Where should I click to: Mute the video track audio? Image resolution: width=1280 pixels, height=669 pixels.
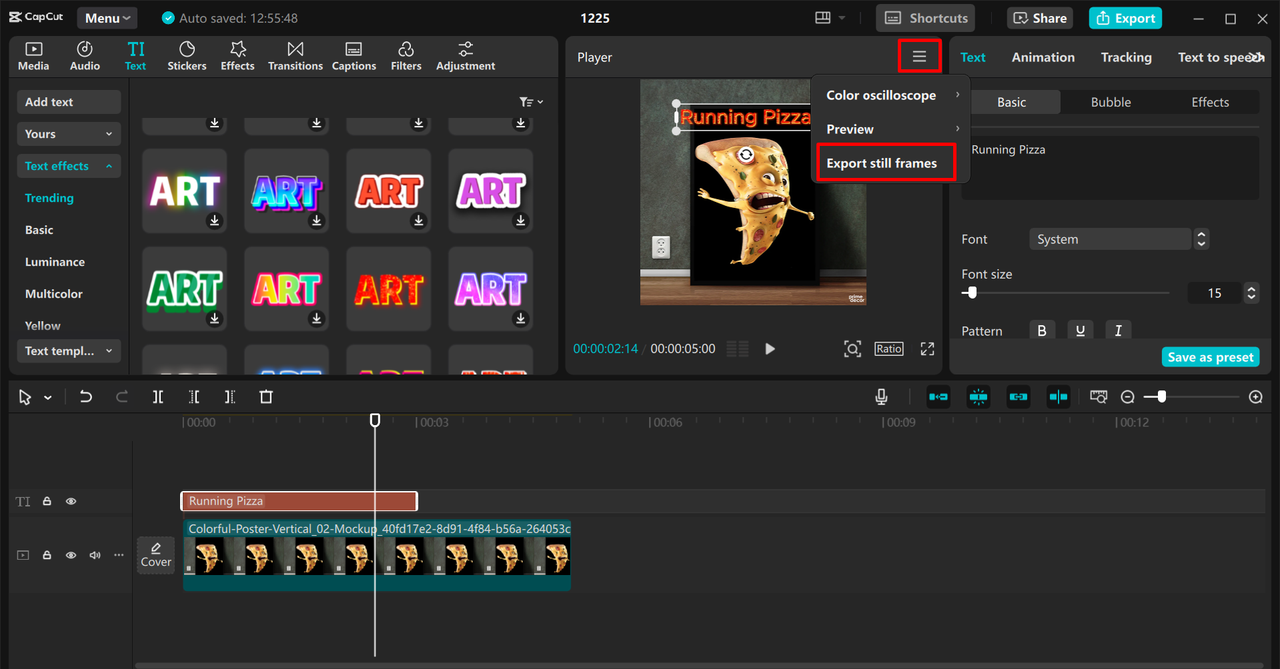95,555
